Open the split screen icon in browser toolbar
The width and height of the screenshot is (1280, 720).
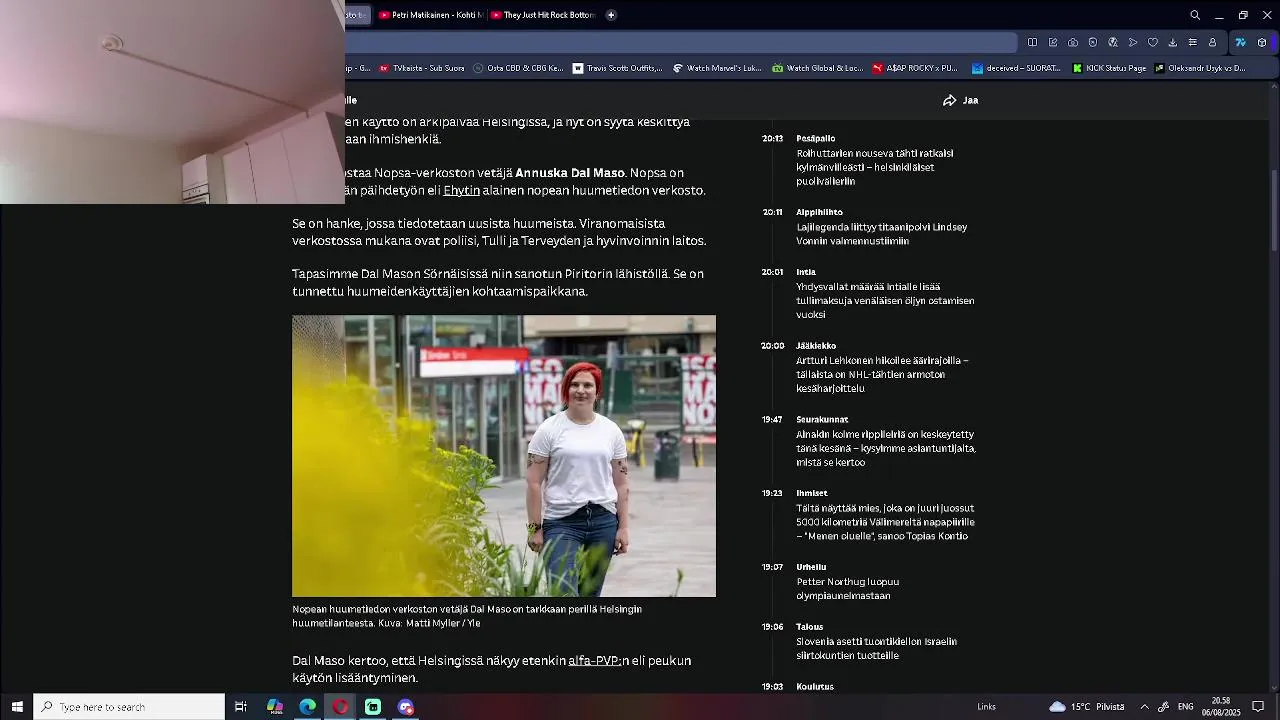(1032, 42)
